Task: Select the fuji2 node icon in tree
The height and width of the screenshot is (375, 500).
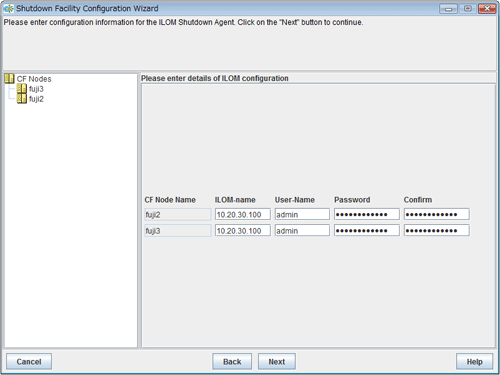Action: coord(22,99)
